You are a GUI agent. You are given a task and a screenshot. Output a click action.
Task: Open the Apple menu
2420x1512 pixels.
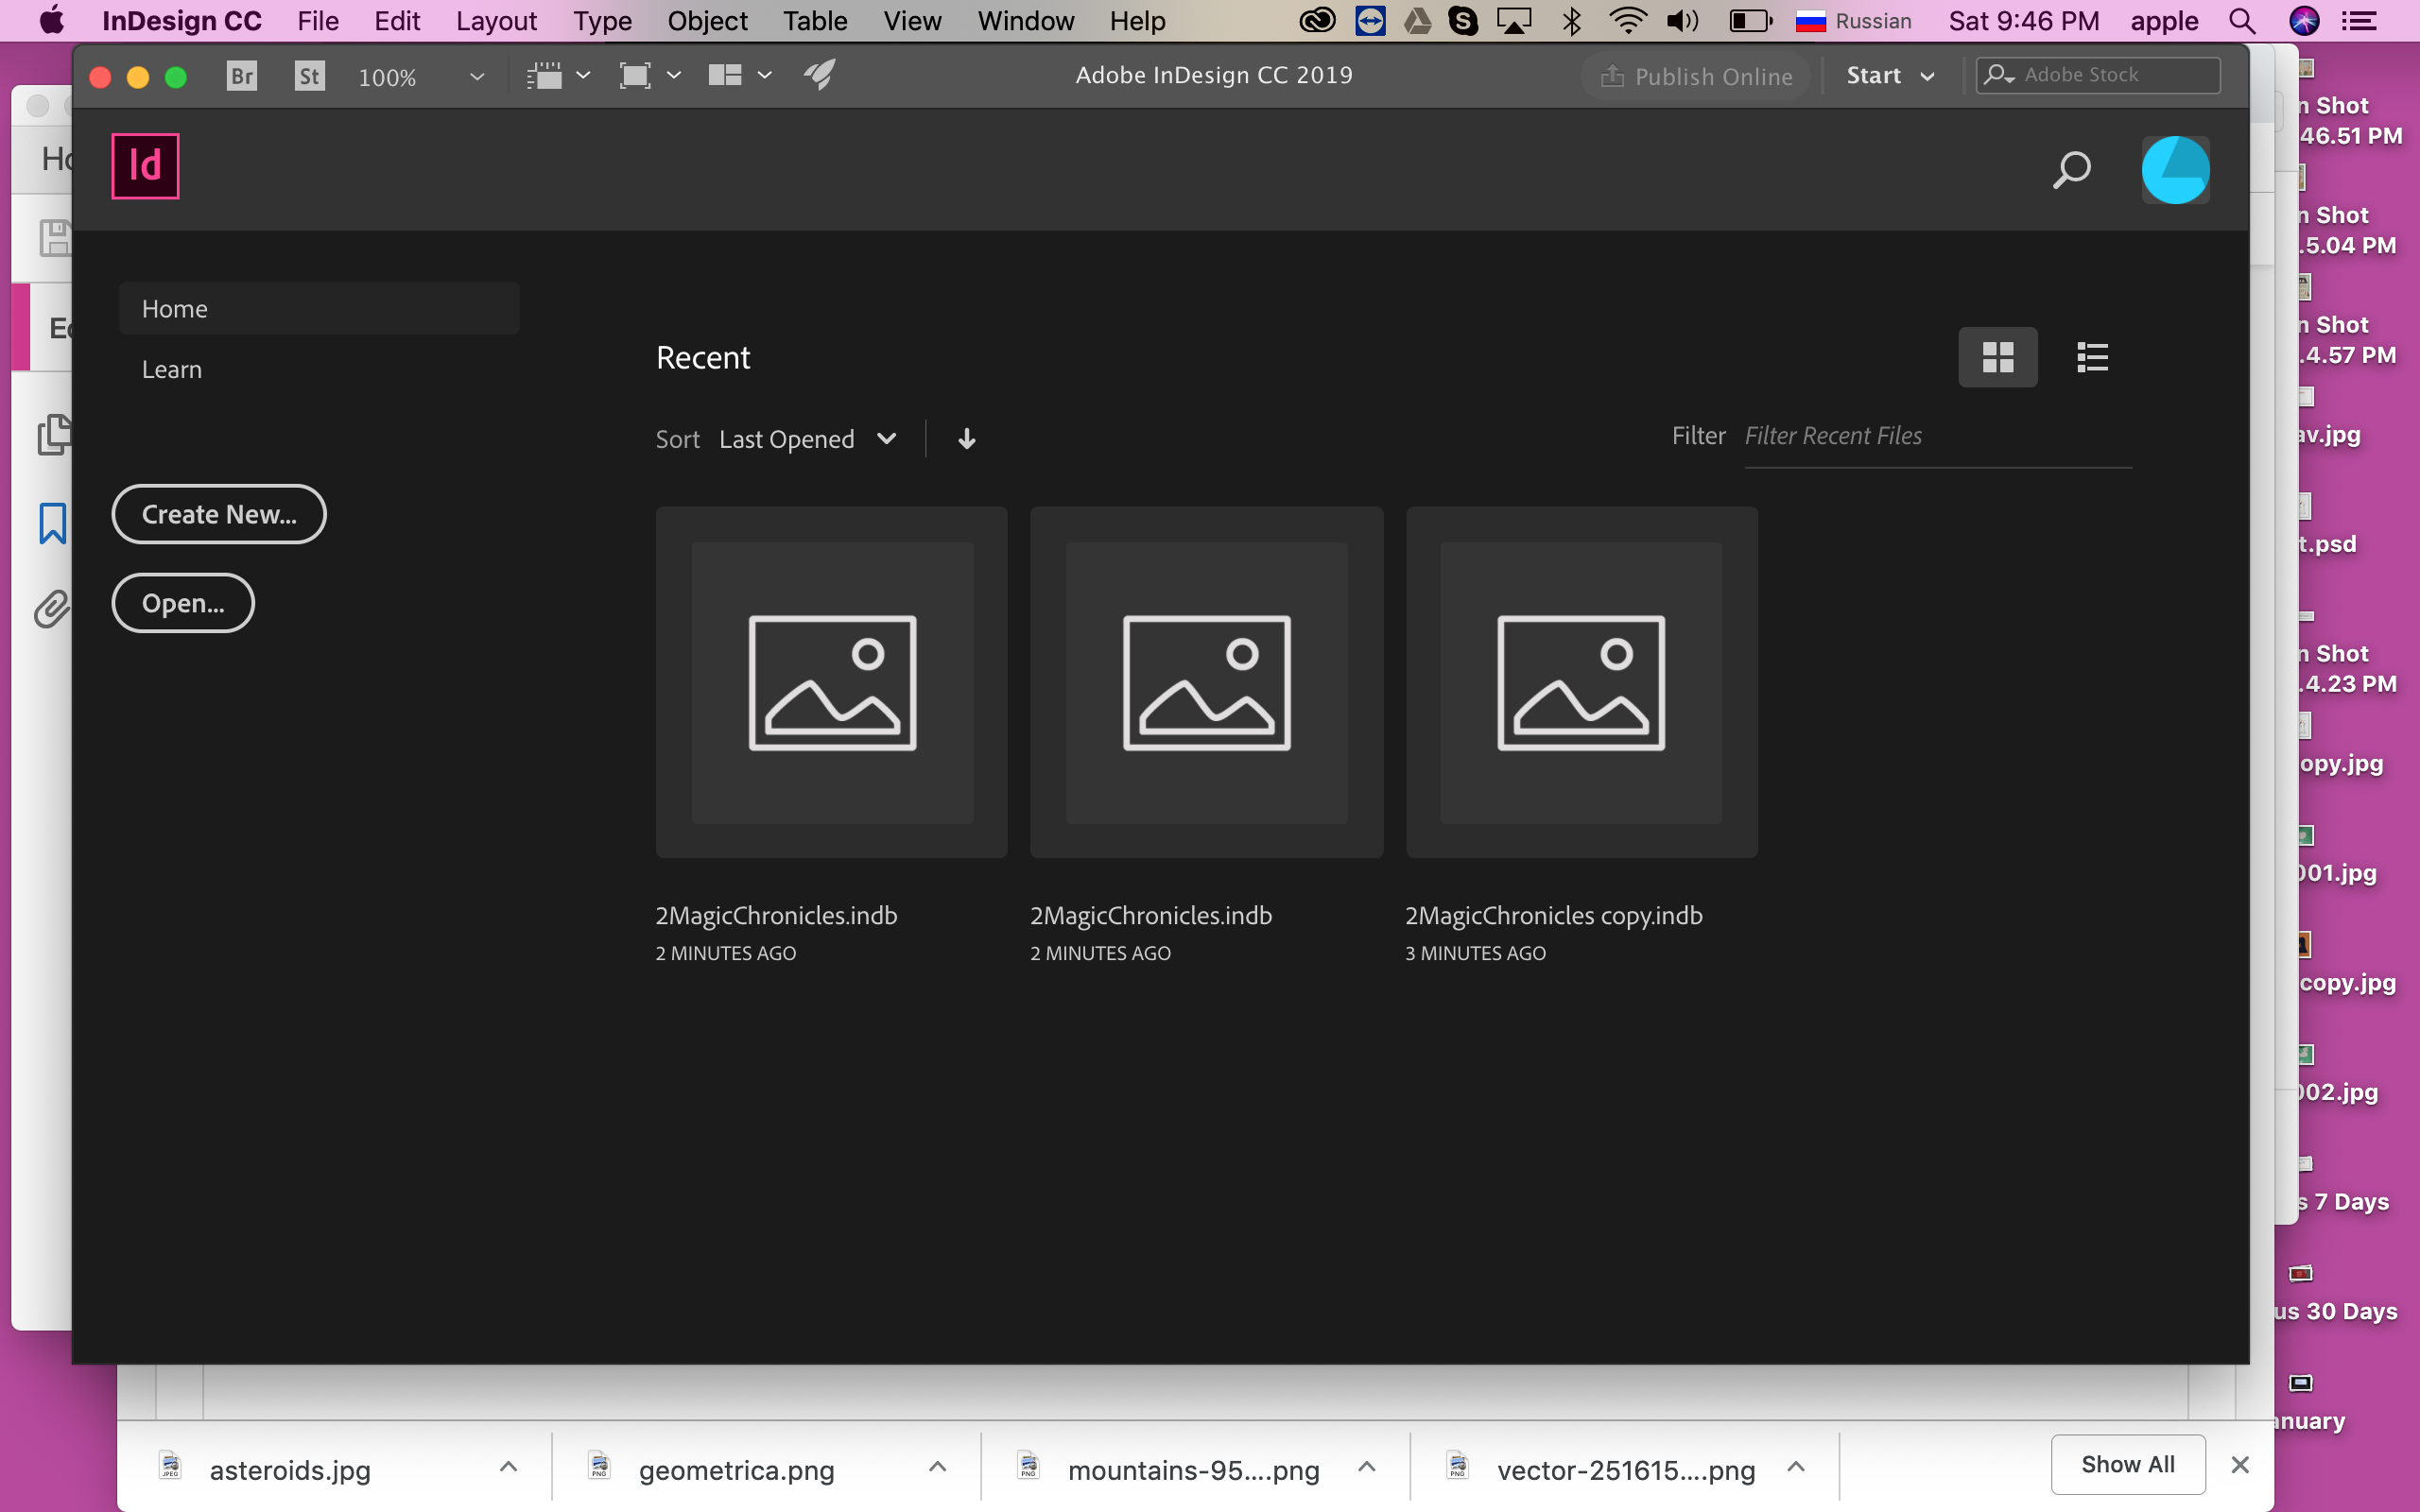[x=51, y=21]
